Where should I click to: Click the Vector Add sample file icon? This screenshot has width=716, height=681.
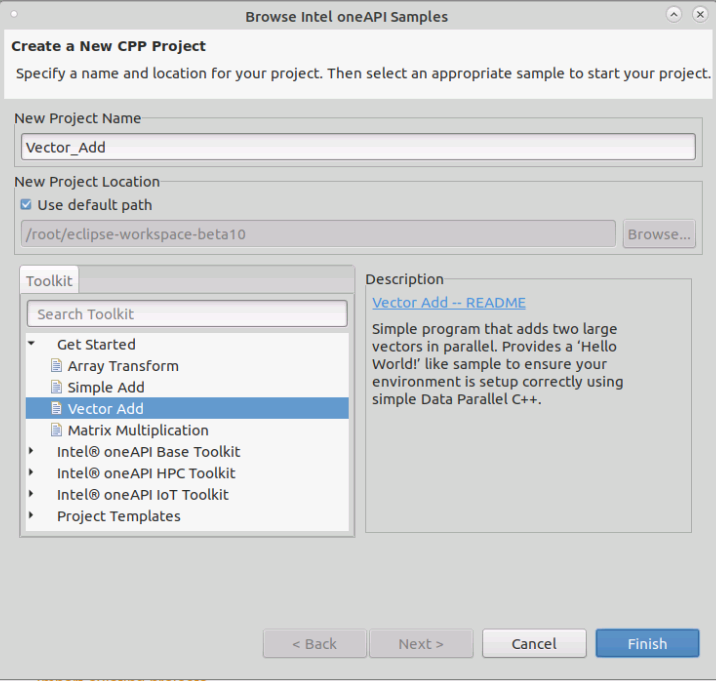(x=56, y=408)
